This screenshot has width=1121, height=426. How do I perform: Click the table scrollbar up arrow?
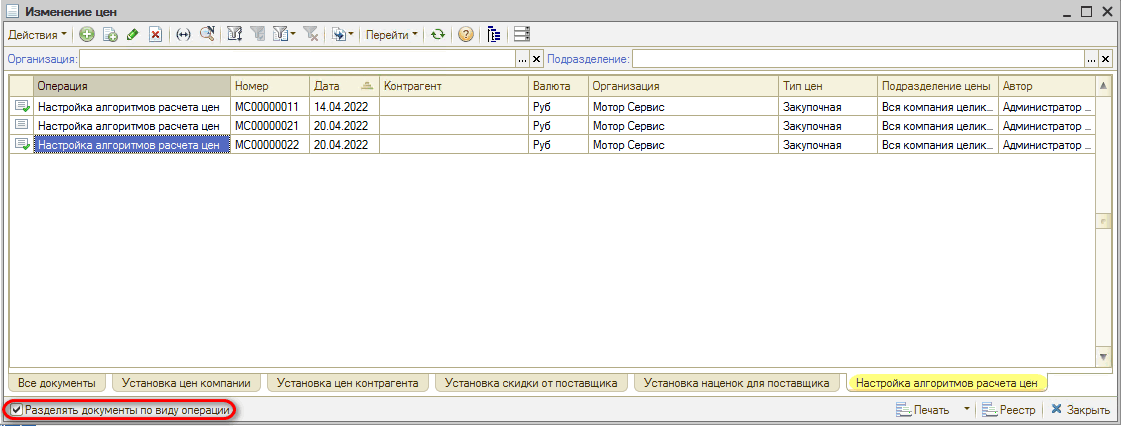click(x=1102, y=86)
